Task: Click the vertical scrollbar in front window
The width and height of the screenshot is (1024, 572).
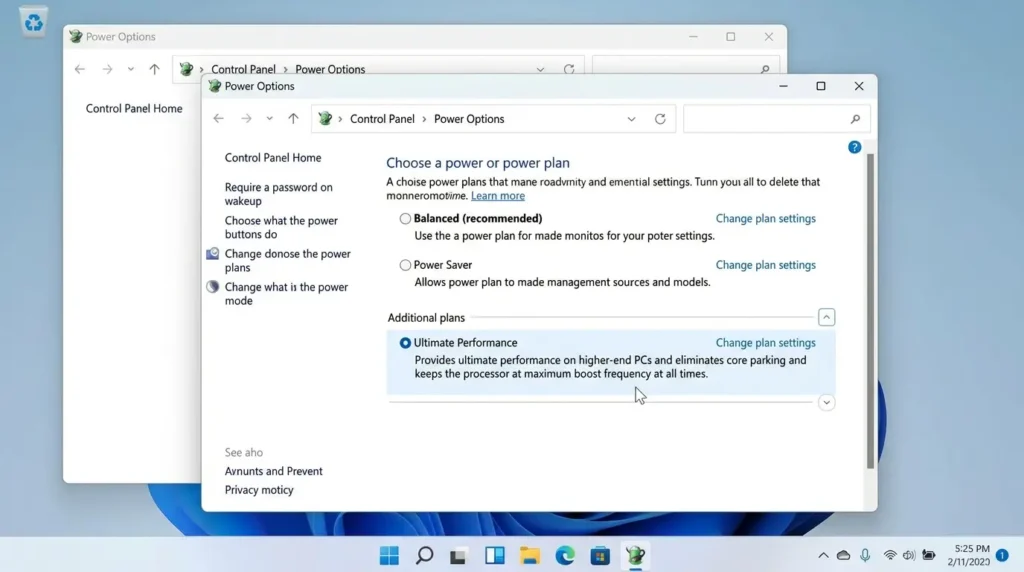Action: click(870, 311)
